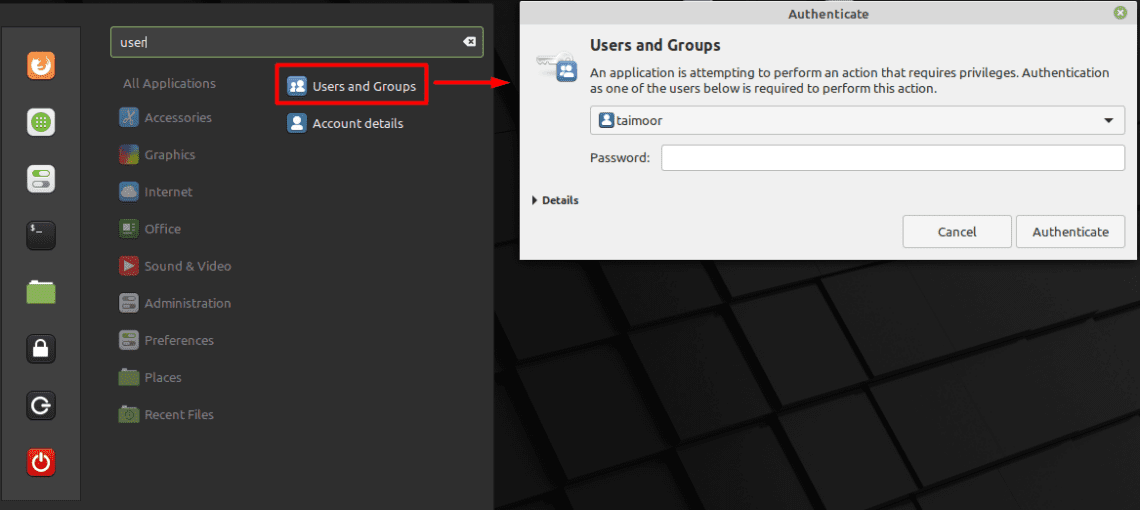Click the Account details result icon
Viewport: 1140px width, 510px height.
pos(297,124)
